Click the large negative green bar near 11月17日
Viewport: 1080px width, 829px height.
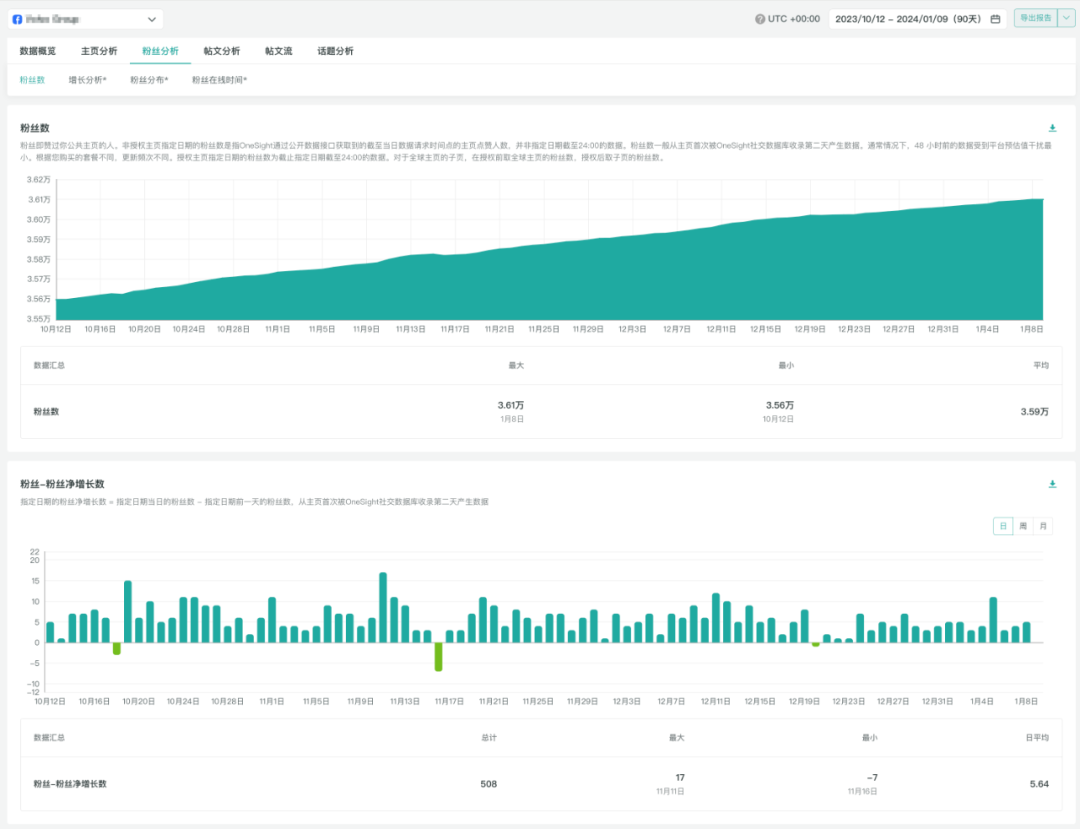coord(438,657)
